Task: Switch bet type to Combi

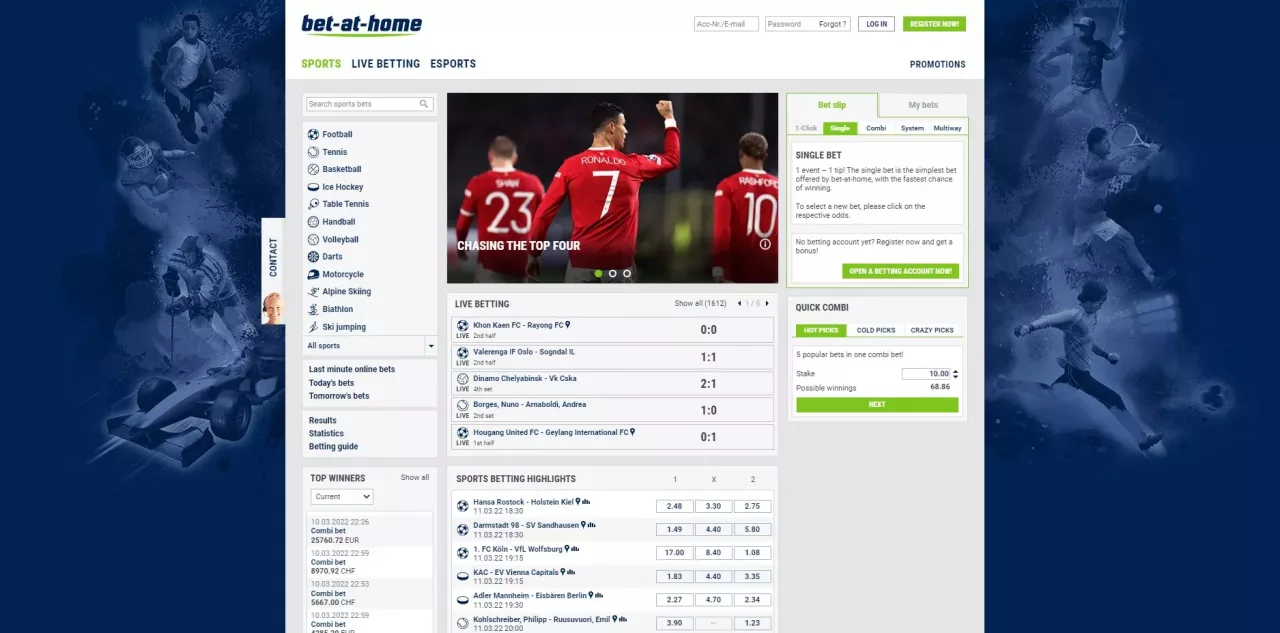Action: click(x=876, y=128)
